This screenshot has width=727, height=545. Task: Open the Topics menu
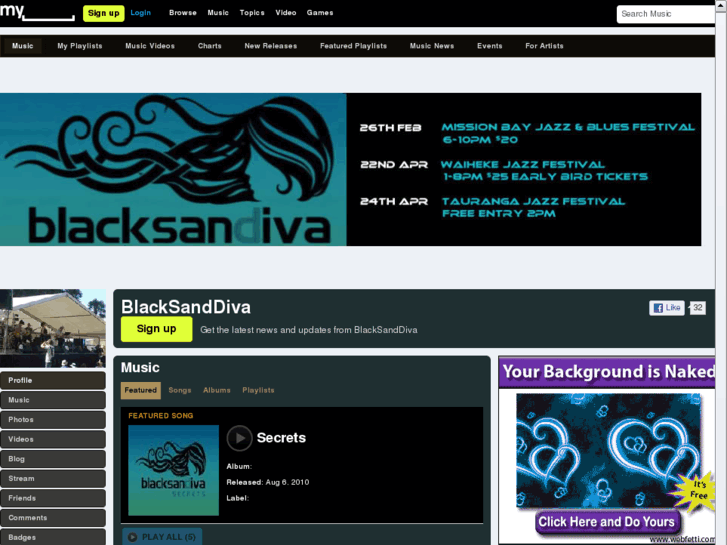(252, 13)
